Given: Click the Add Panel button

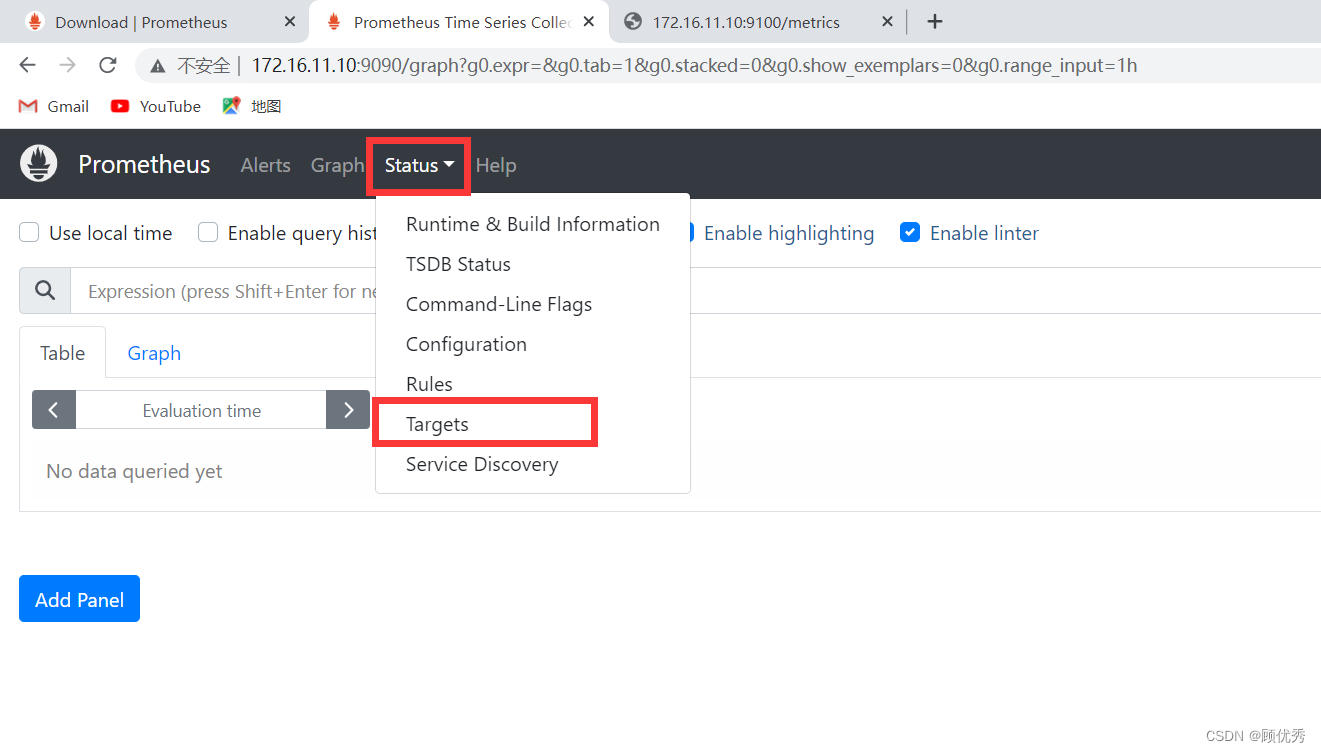Looking at the screenshot, I should (x=79, y=598).
